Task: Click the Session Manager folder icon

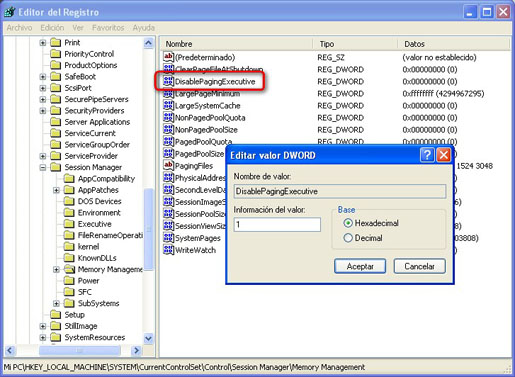Action: [x=55, y=167]
